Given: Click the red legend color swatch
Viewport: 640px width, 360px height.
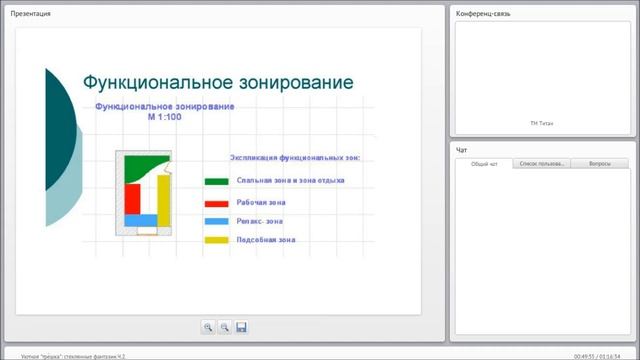Looking at the screenshot, I should tap(216, 204).
